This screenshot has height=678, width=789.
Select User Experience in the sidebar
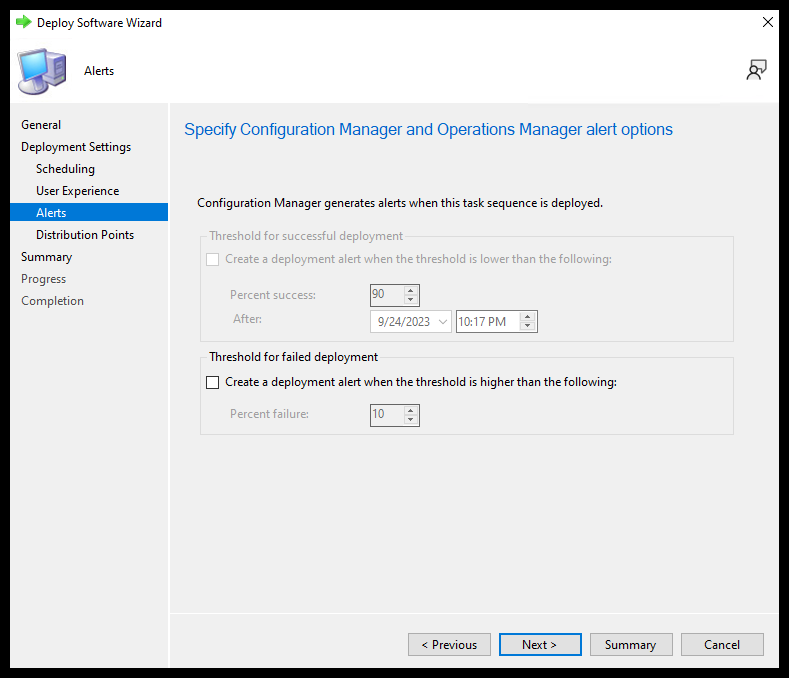click(x=77, y=191)
